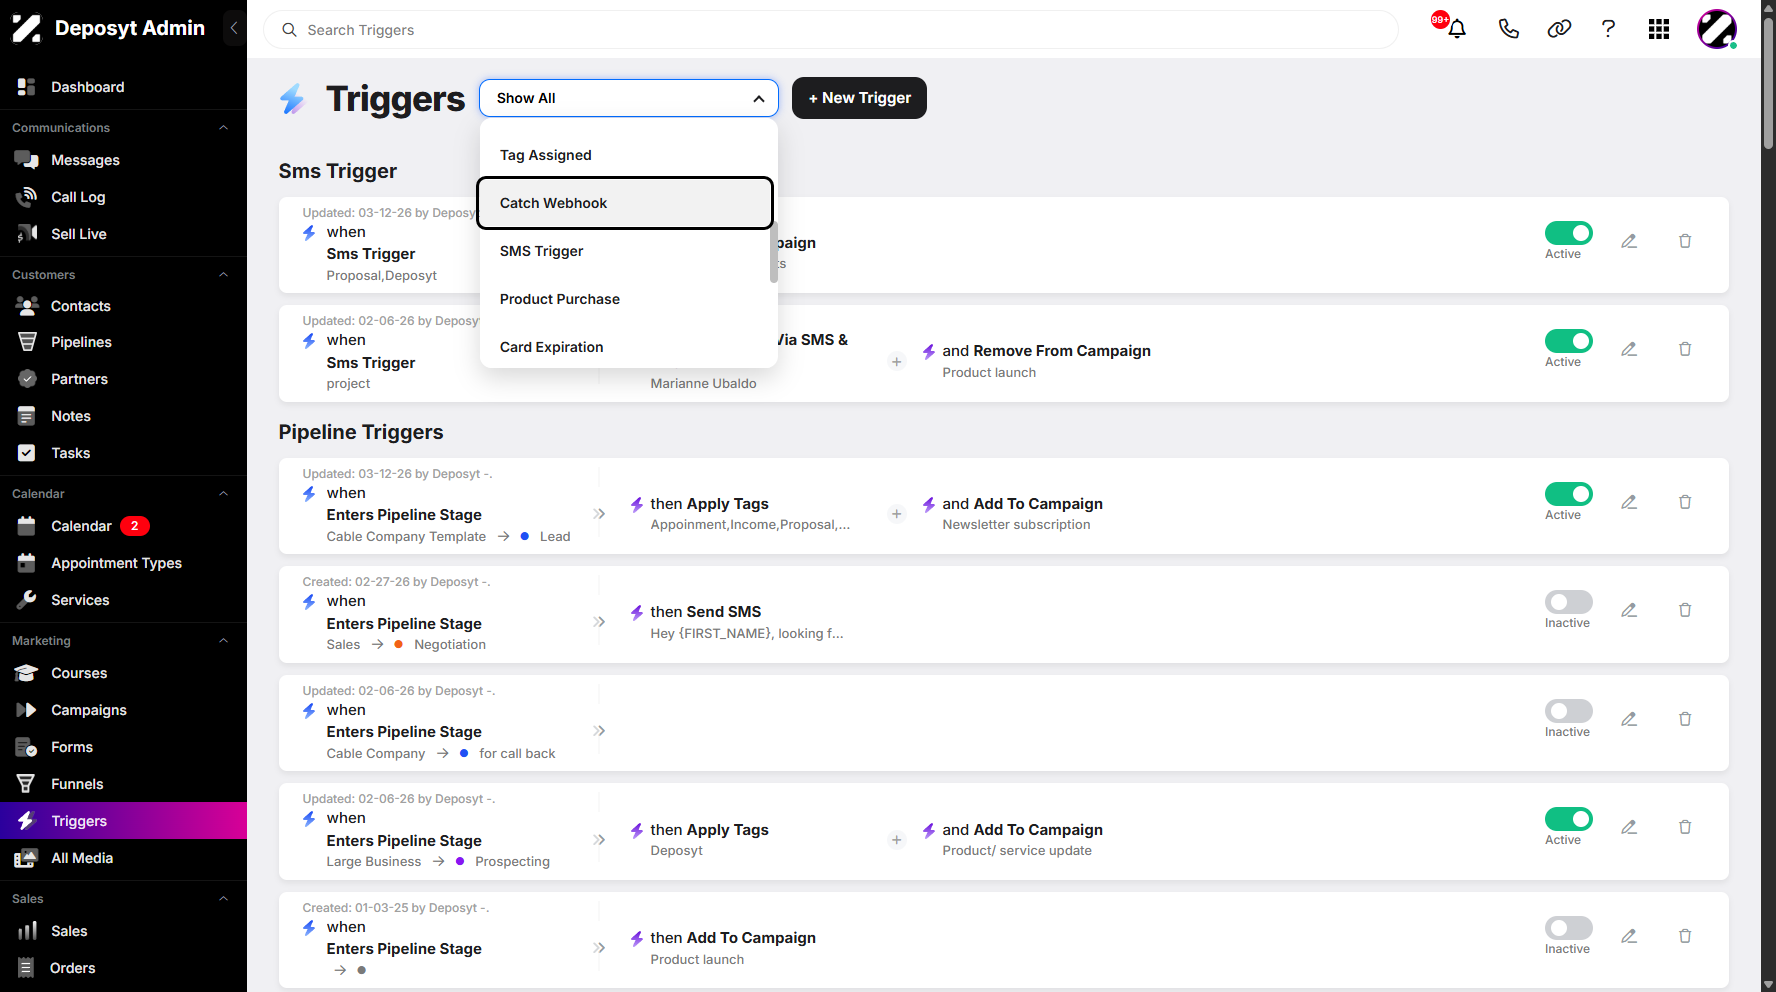Image resolution: width=1776 pixels, height=992 pixels.
Task: Collapse the Sales sidebar section
Action: point(224,899)
